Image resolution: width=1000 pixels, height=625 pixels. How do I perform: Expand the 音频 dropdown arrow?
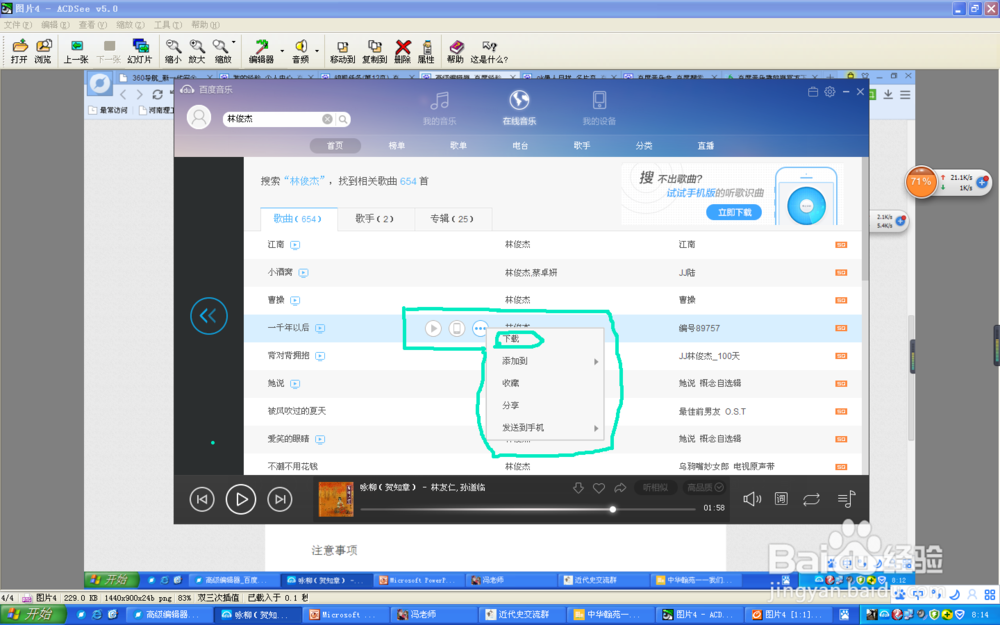(317, 50)
